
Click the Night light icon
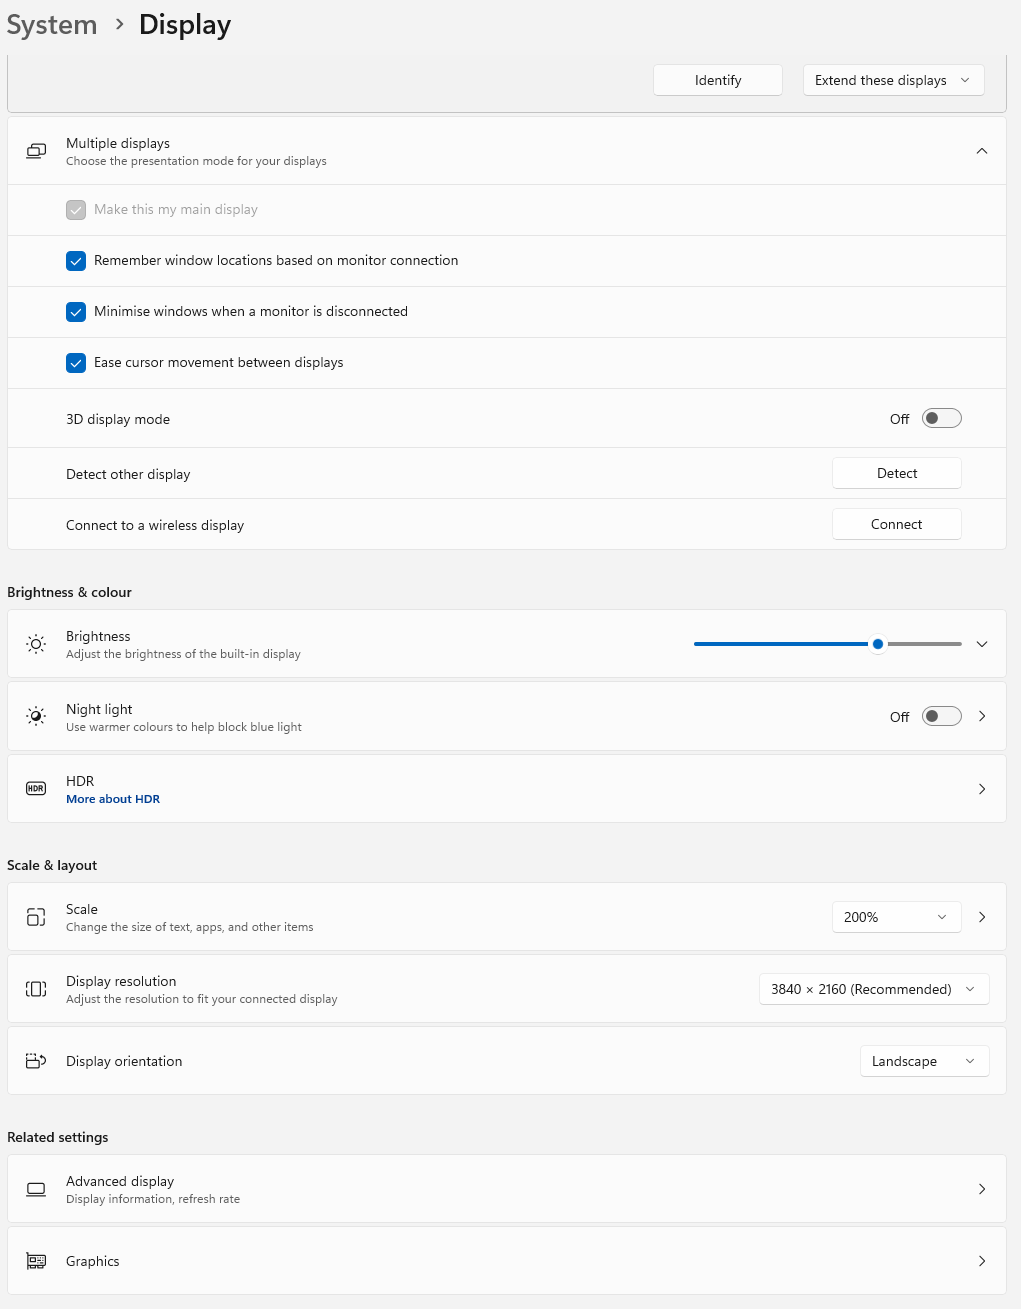point(36,716)
